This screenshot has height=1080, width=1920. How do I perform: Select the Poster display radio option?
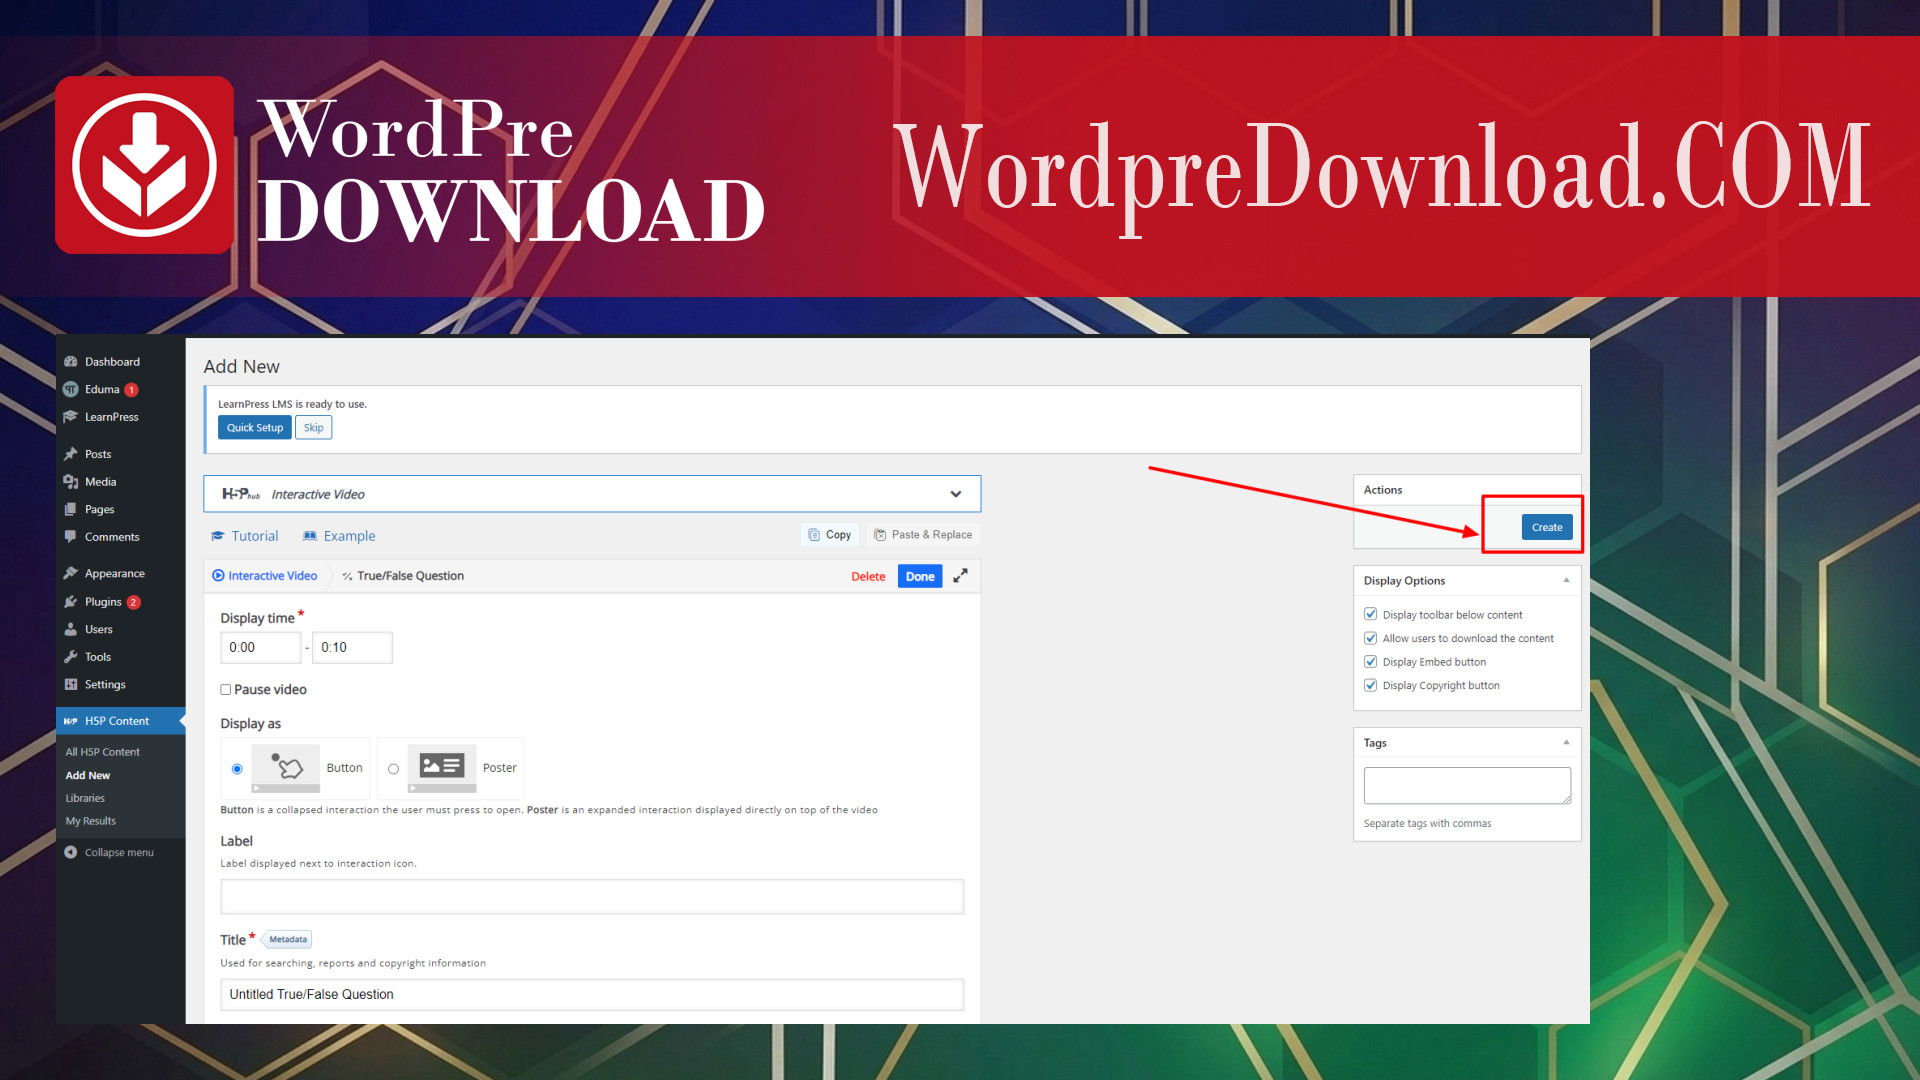coord(394,769)
